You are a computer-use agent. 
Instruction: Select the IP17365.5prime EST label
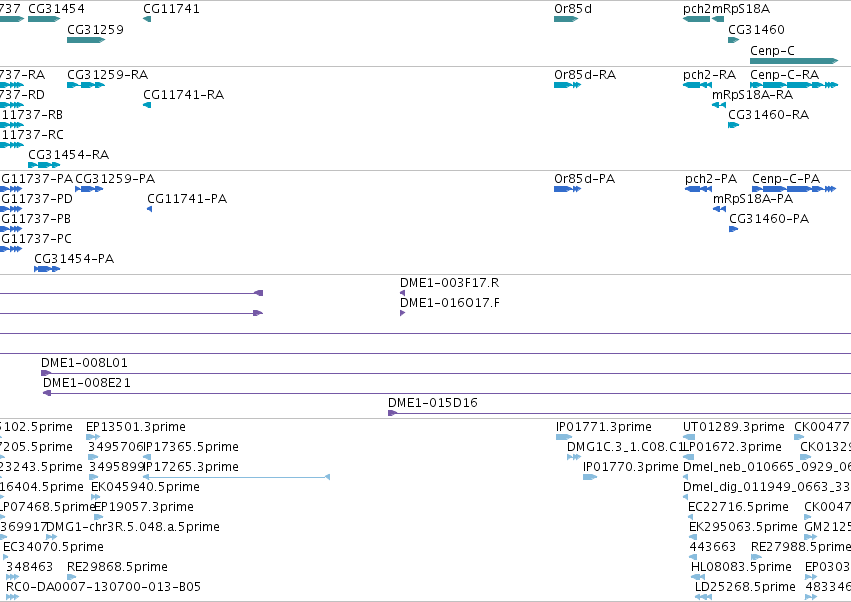coord(191,447)
